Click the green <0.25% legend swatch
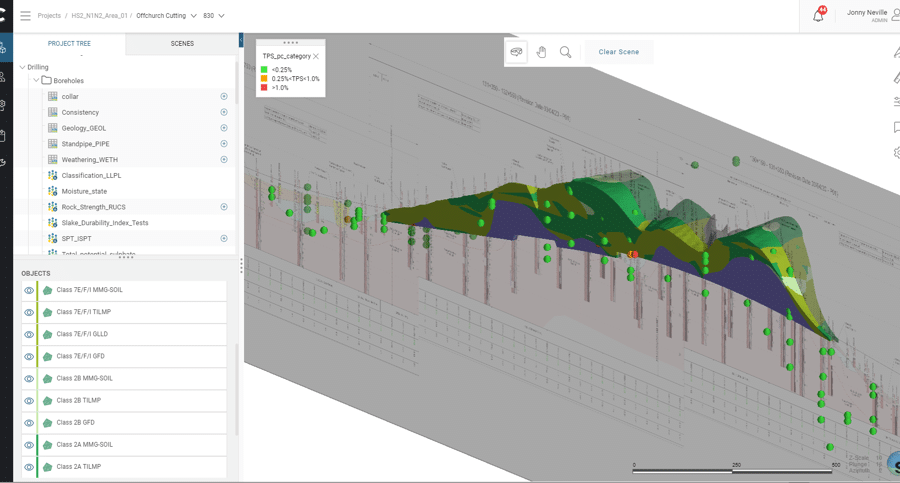The image size is (900, 483). (x=265, y=70)
